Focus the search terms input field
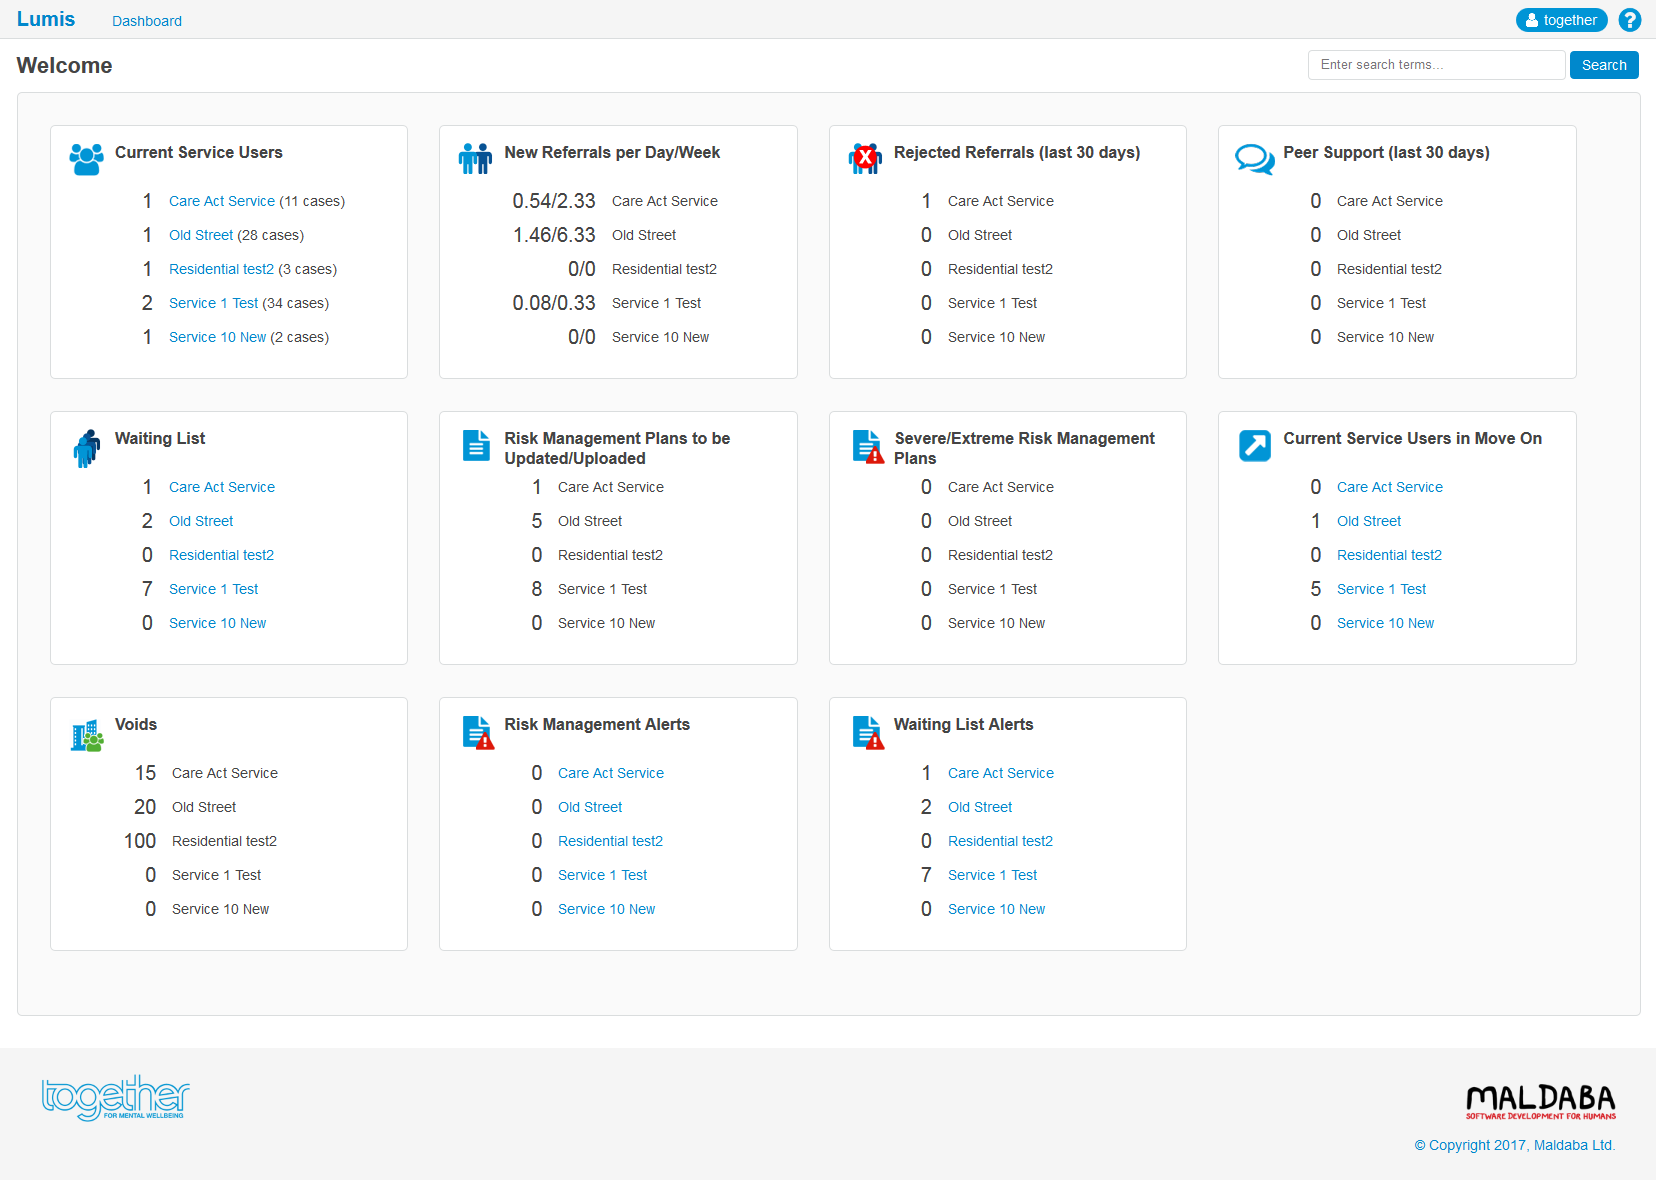1656x1180 pixels. point(1436,65)
